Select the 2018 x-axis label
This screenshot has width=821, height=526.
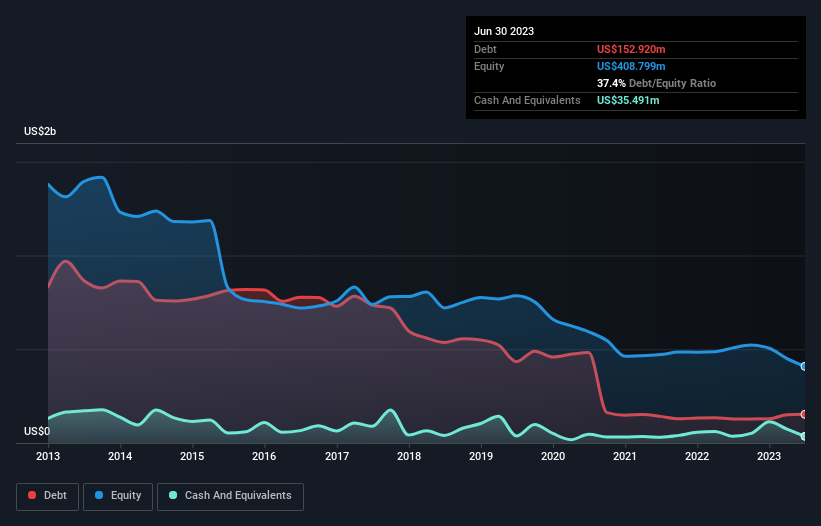[409, 456]
